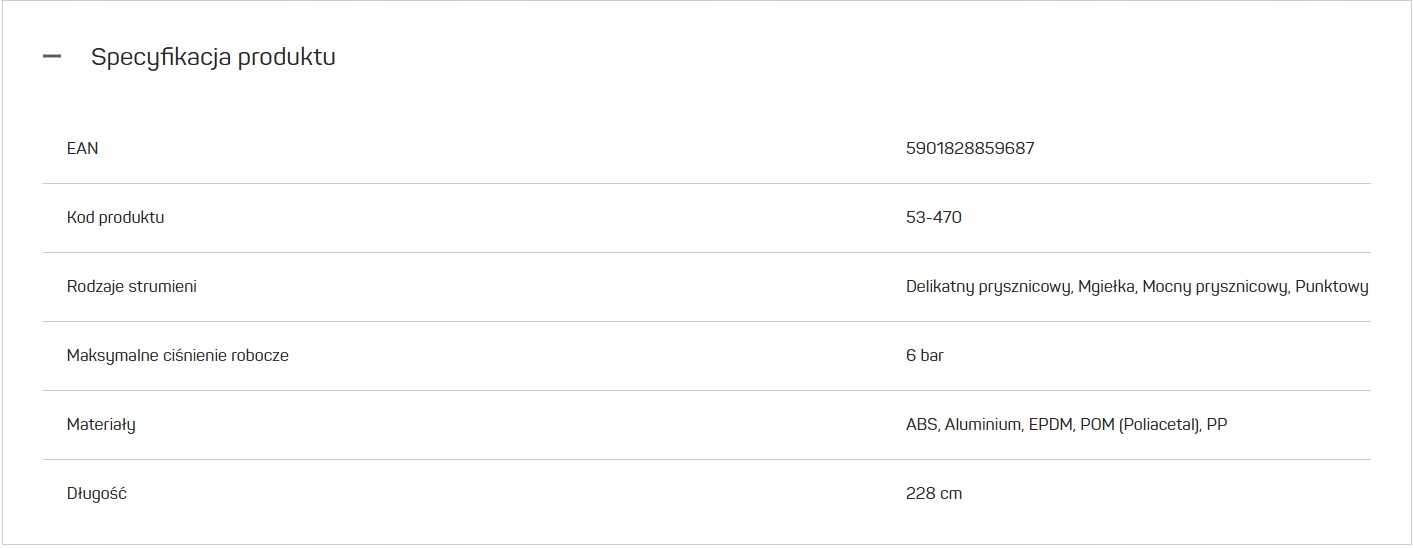Click the EAN row label
Viewport: 1413px width, 548px height.
82,148
